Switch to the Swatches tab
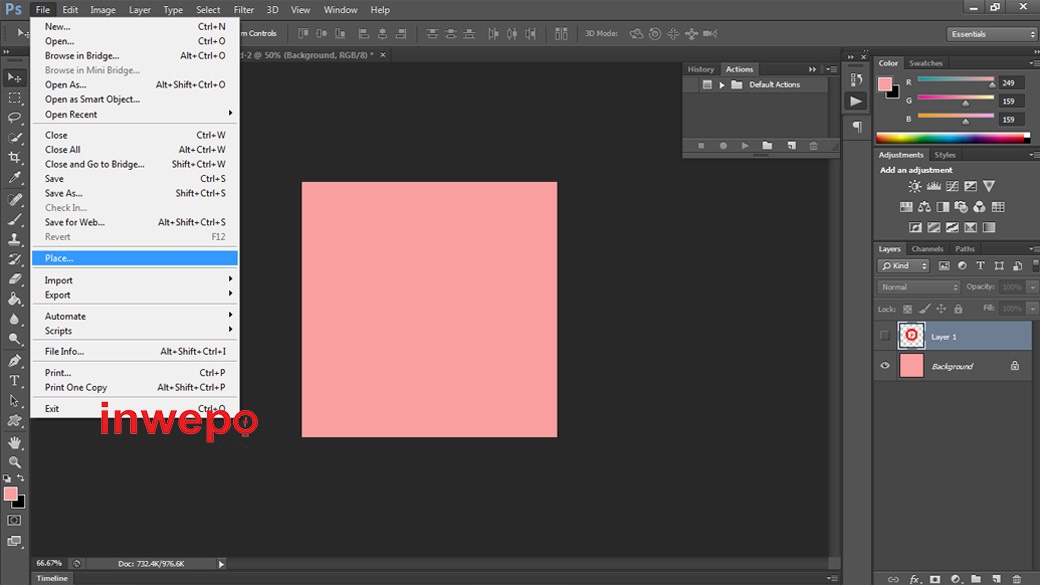The height and width of the screenshot is (585, 1040). pyautogui.click(x=926, y=63)
